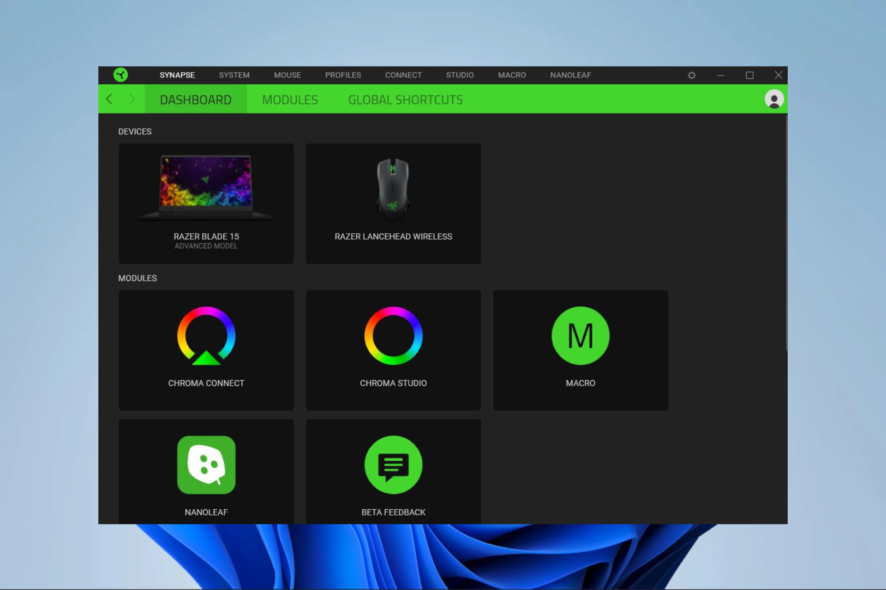
Task: Open the Chroma Connect module icon
Action: click(206, 336)
